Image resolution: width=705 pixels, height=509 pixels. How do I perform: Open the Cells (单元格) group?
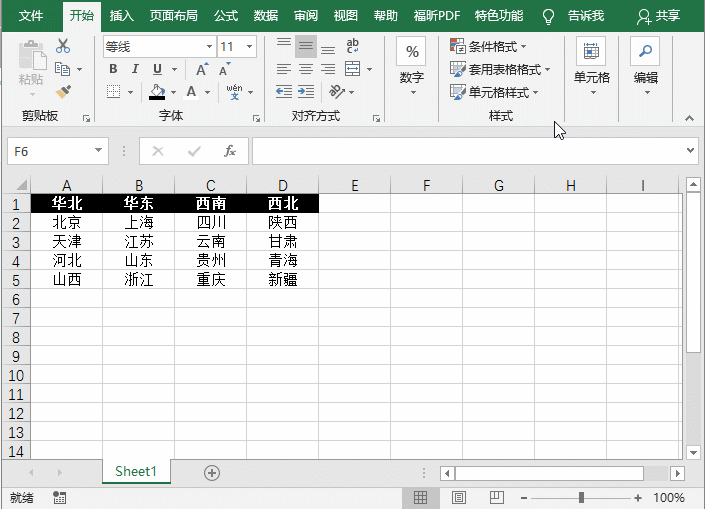tap(592, 67)
